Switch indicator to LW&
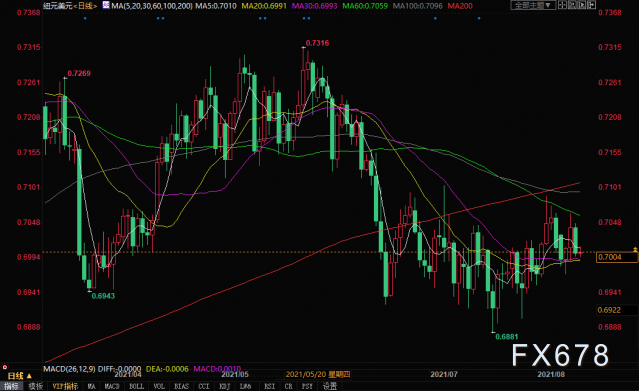The image size is (640, 391). click(245, 386)
